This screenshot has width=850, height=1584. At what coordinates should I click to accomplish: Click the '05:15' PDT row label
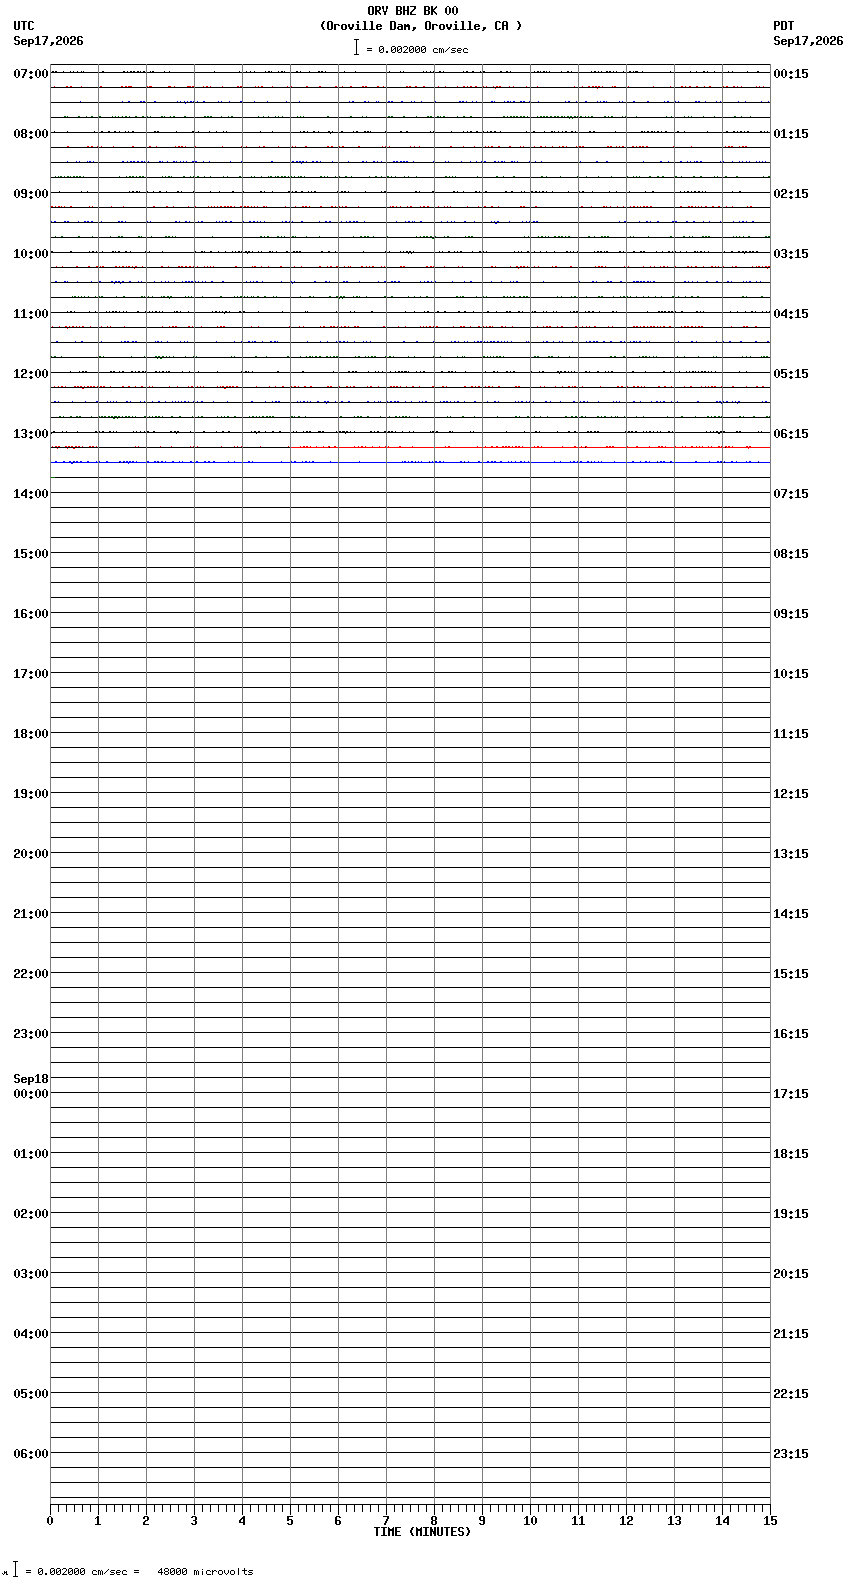click(x=791, y=374)
